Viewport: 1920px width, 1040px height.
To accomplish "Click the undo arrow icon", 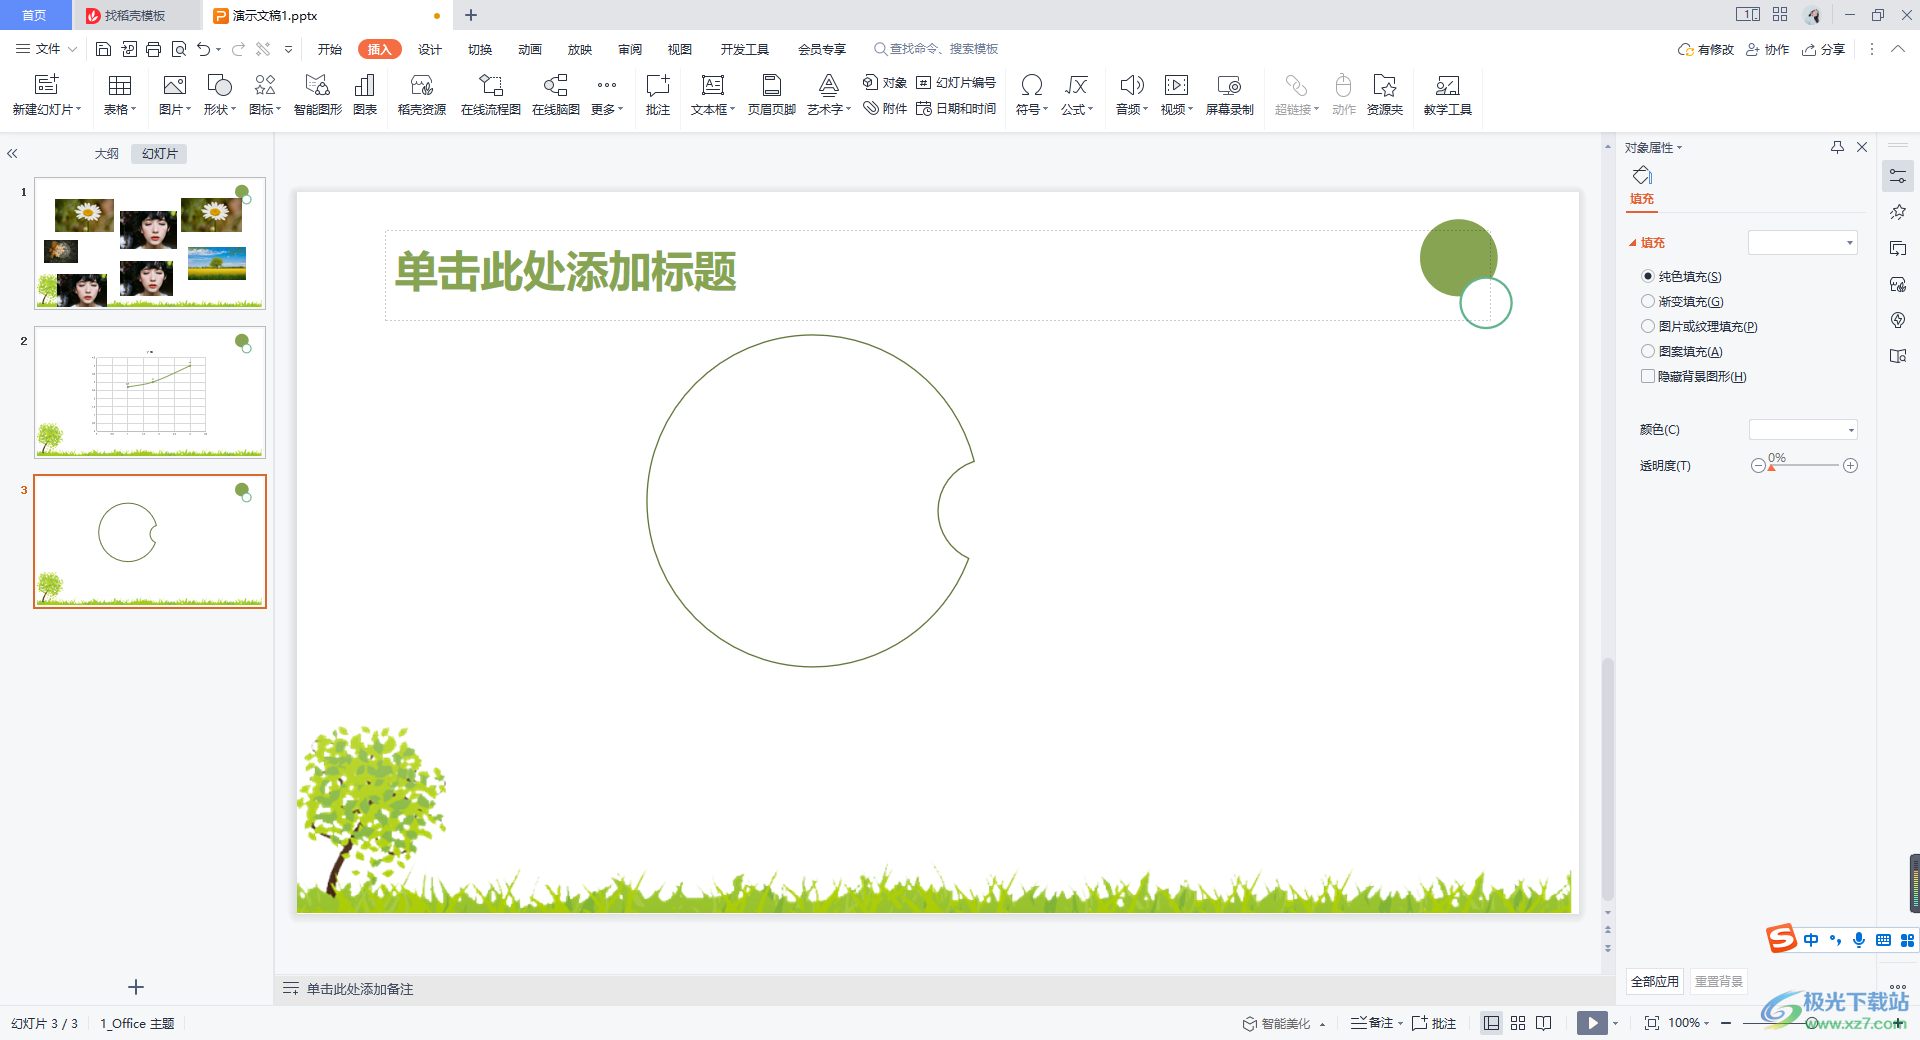I will (204, 49).
